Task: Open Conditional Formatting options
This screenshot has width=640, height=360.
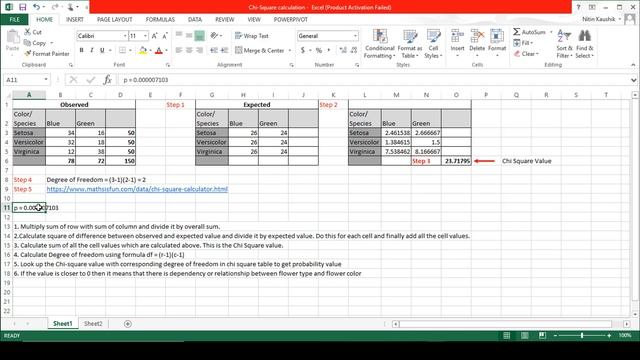Action: tap(380, 44)
